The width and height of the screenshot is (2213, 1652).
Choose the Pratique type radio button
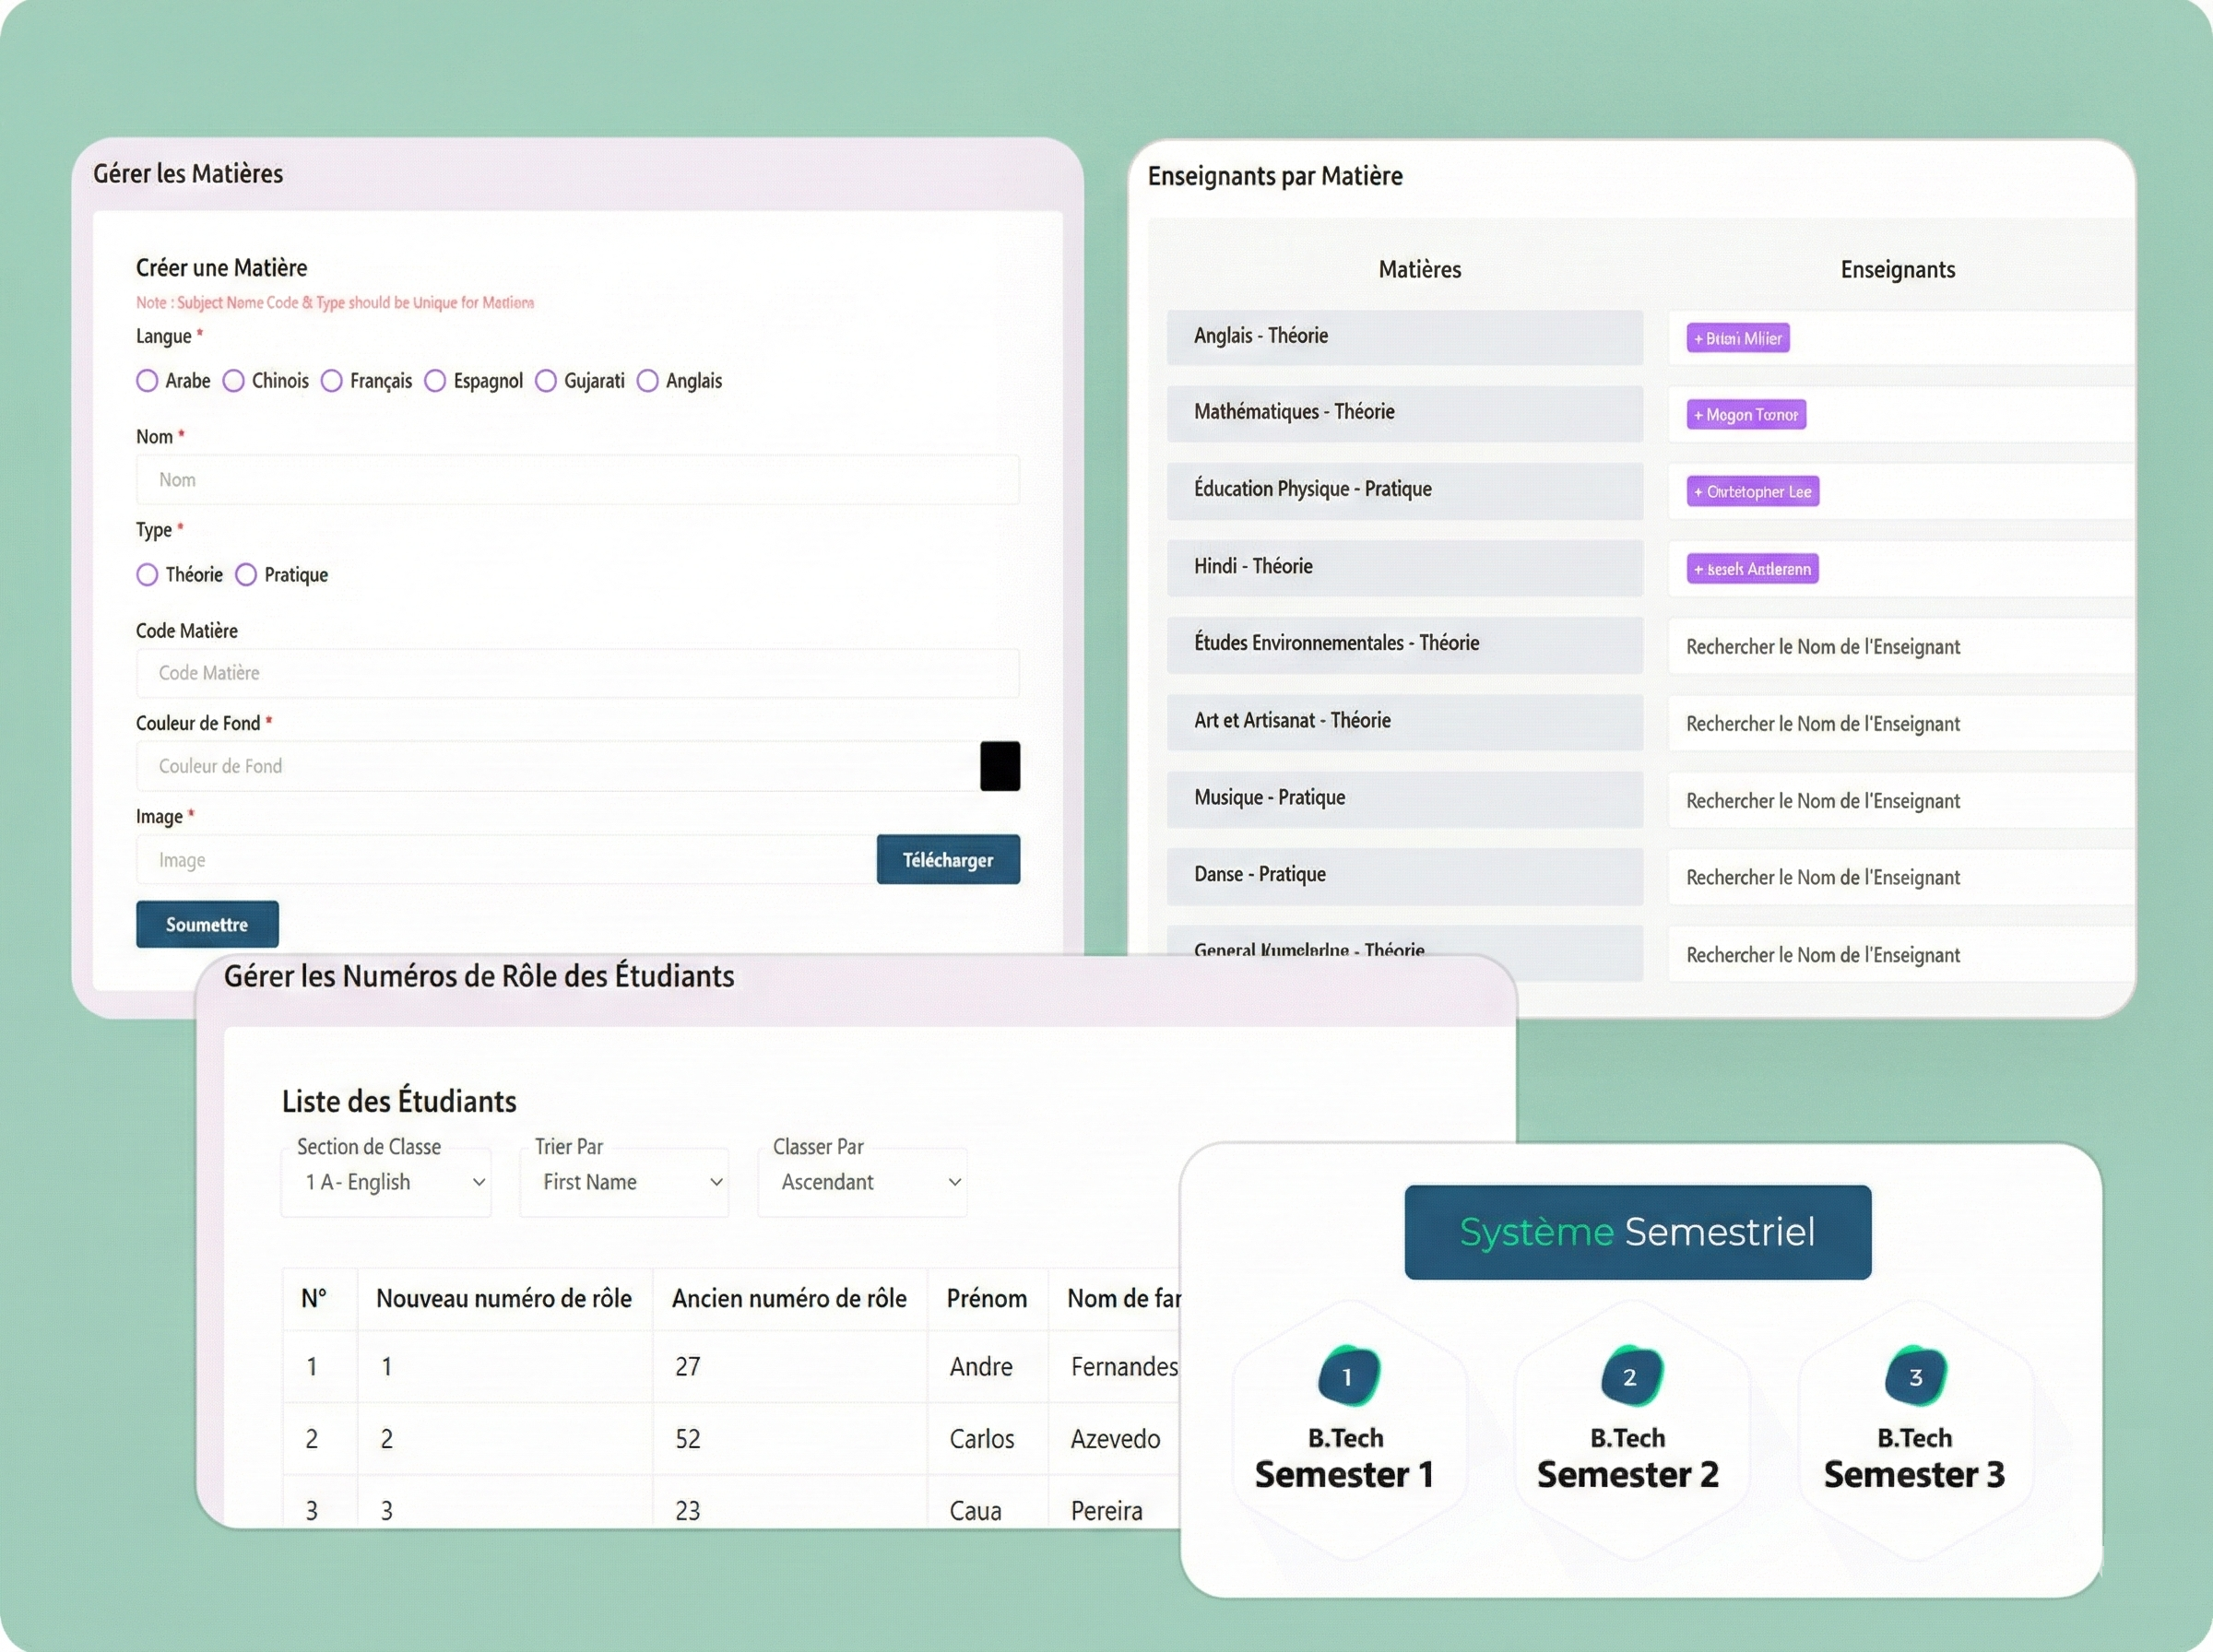pos(246,575)
